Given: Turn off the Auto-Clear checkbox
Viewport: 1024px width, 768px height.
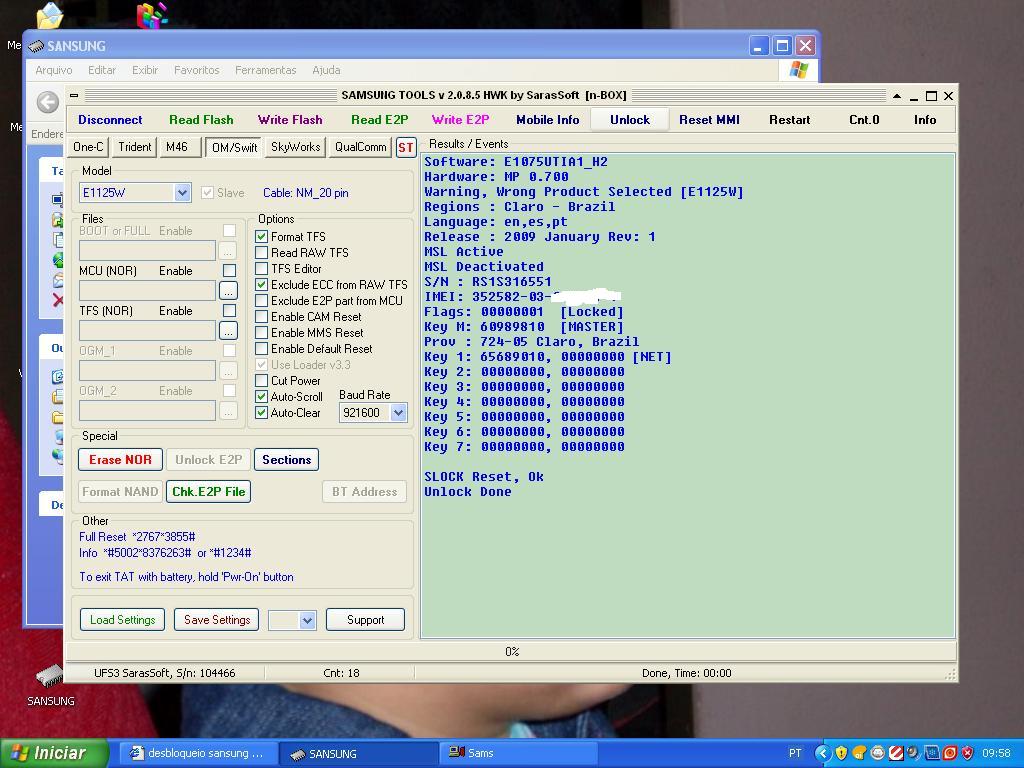Looking at the screenshot, I should point(261,413).
